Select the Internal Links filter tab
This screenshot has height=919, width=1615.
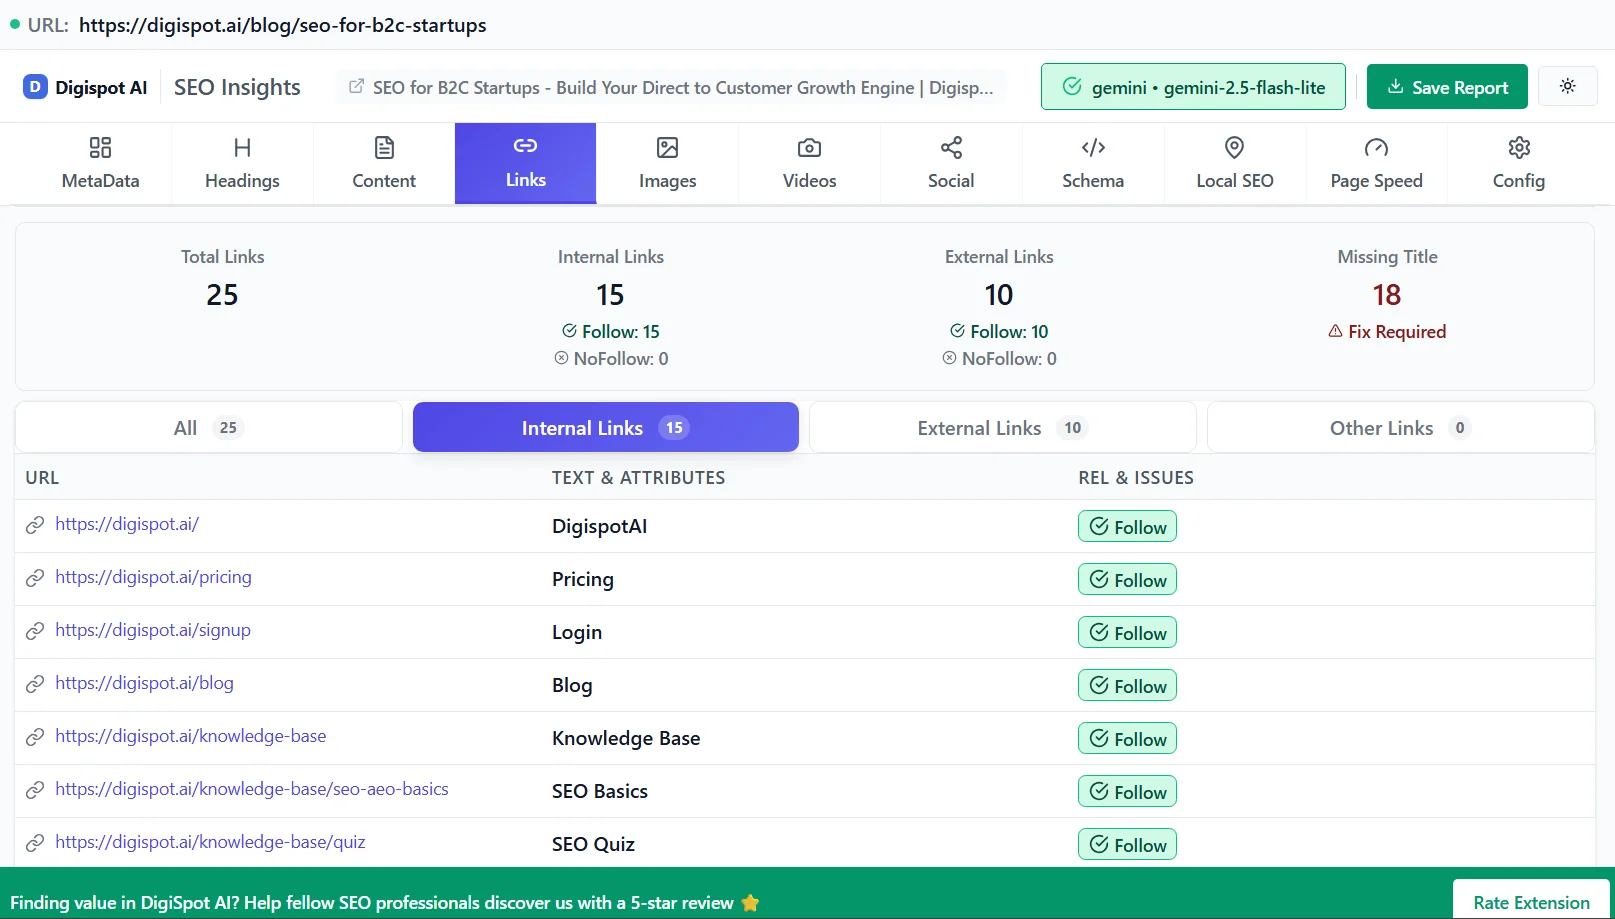click(606, 427)
